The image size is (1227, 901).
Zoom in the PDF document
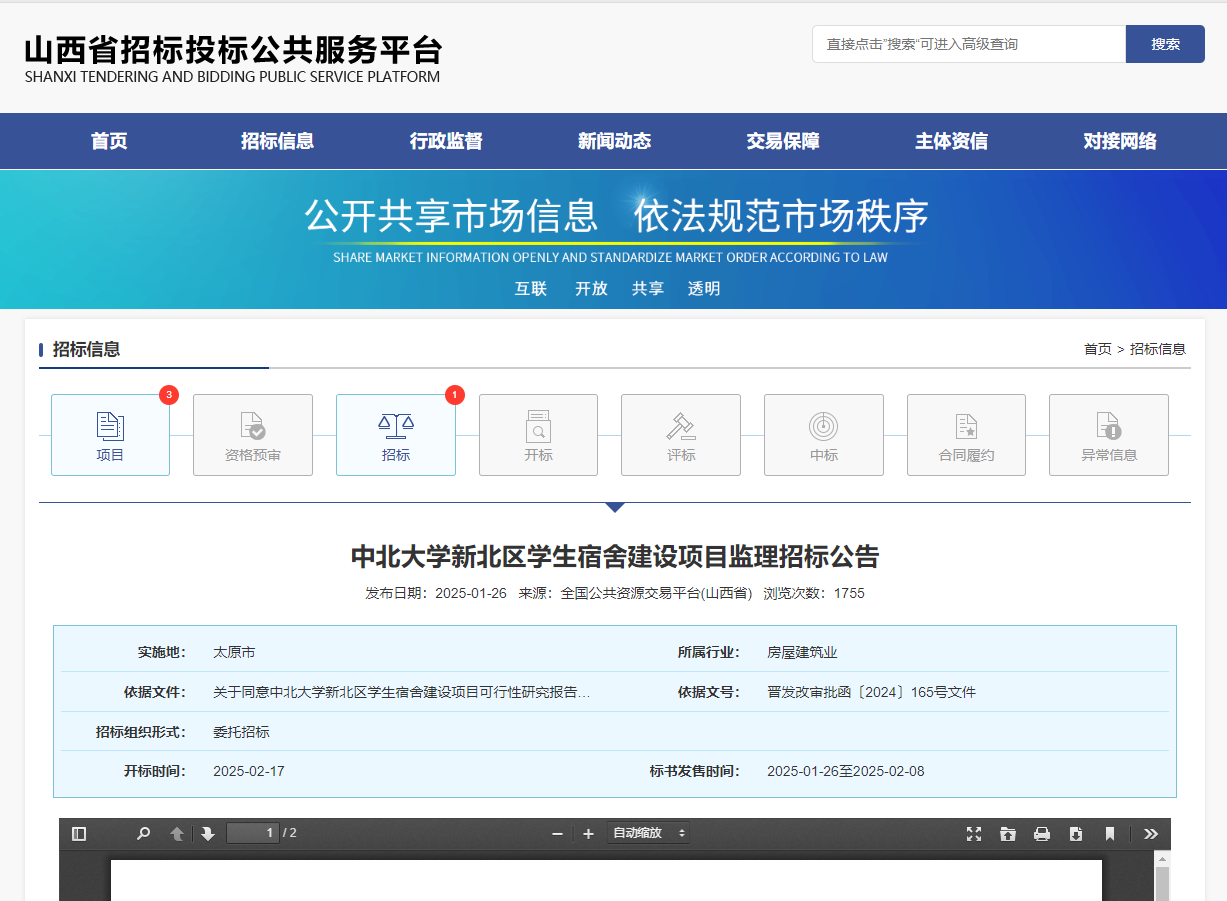click(589, 833)
